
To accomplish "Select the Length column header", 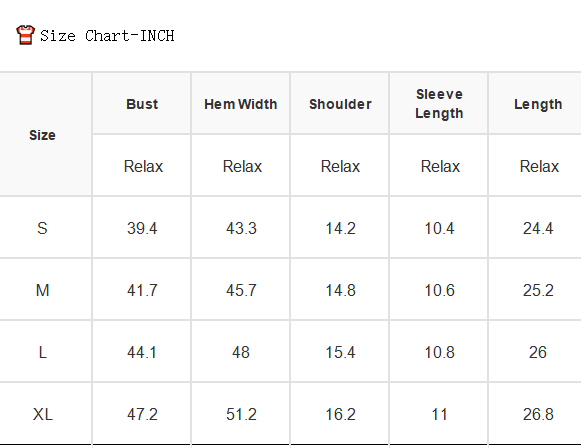I will pyautogui.click(x=538, y=104).
